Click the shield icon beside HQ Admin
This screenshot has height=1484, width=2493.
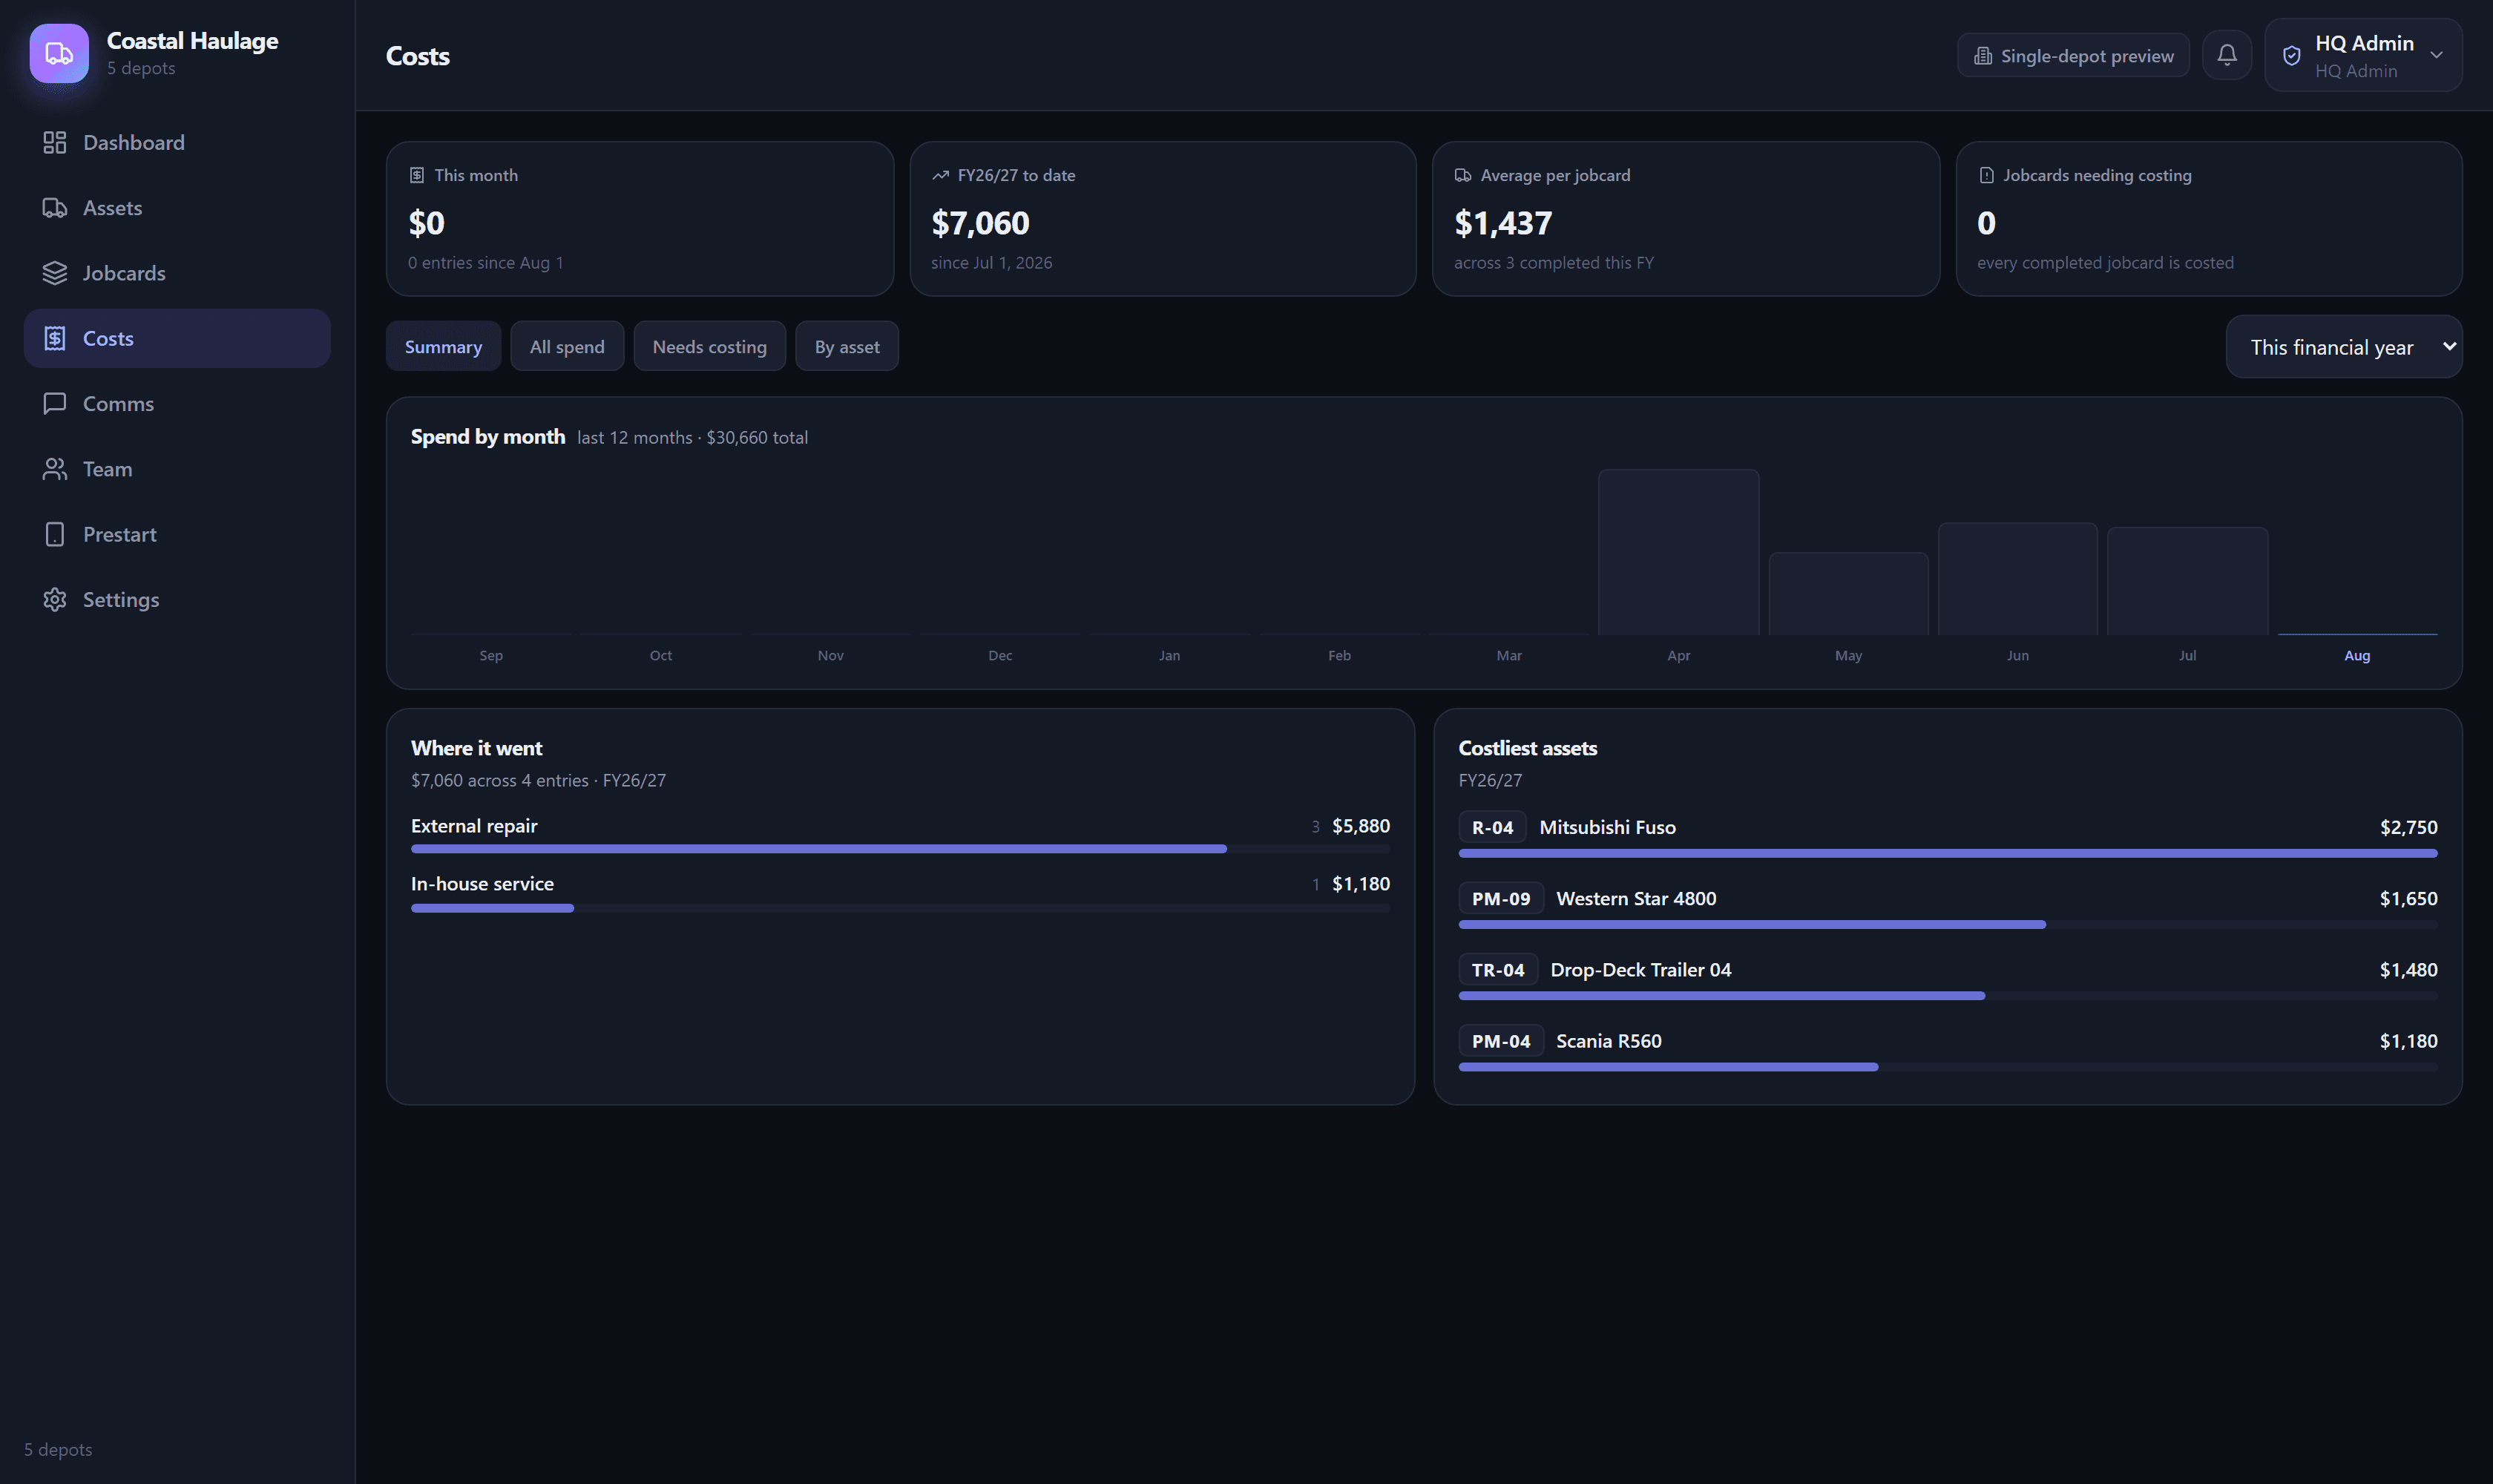(2292, 56)
